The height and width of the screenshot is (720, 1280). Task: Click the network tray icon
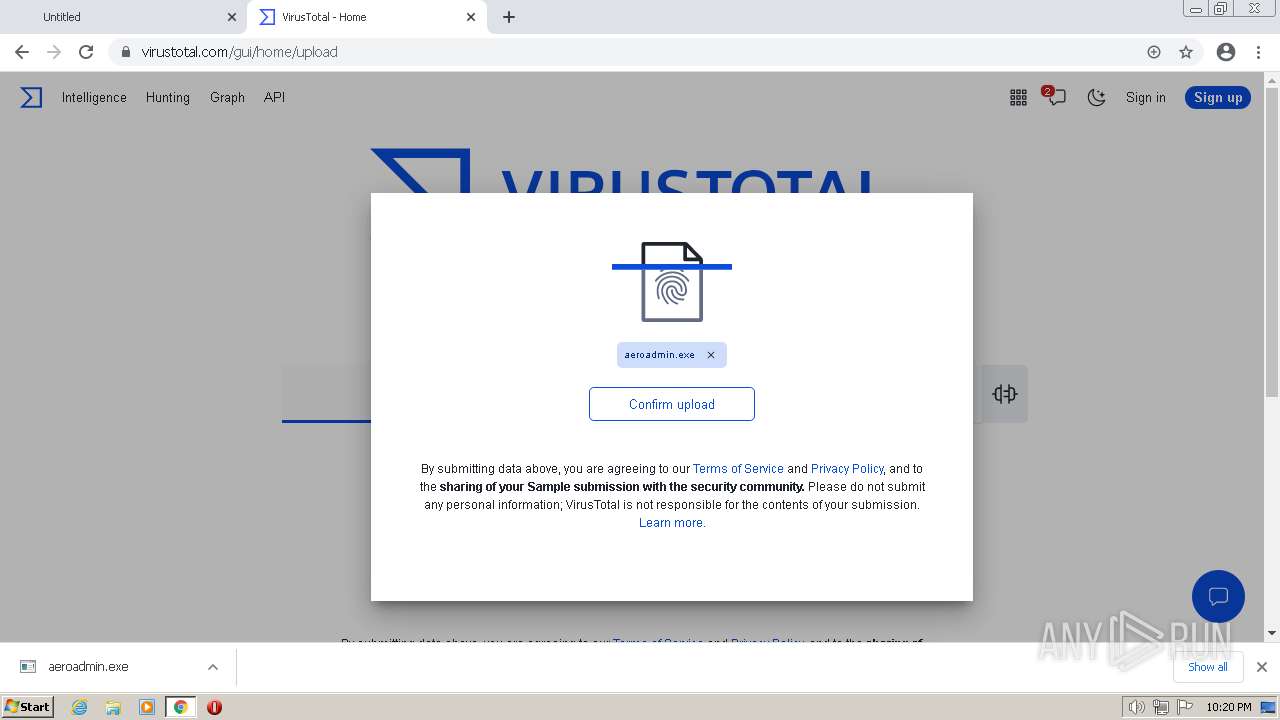(1161, 707)
